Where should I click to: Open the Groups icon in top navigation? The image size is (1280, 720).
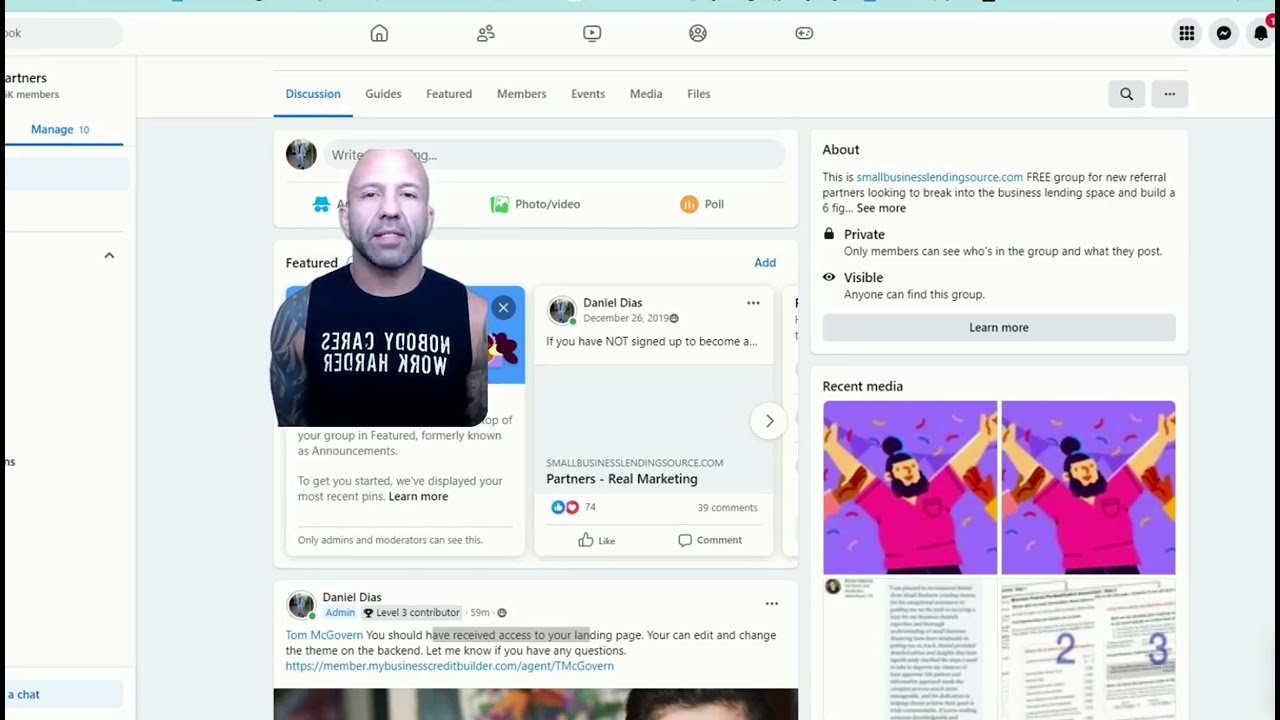point(698,33)
